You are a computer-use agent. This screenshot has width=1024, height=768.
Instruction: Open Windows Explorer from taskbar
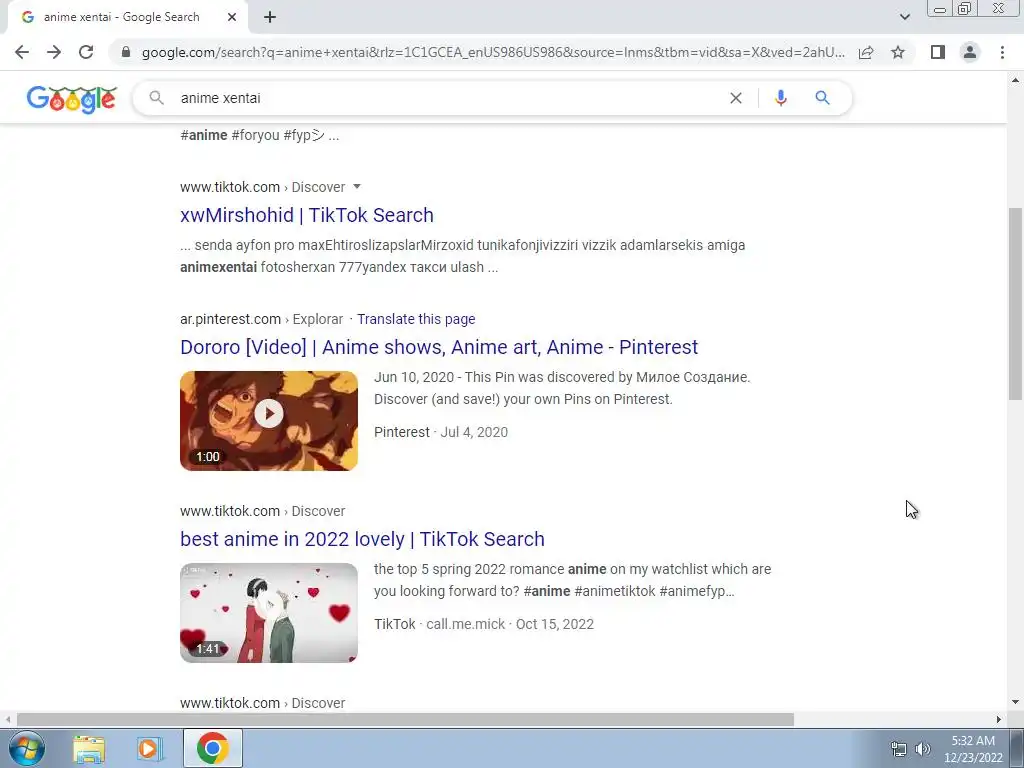89,748
